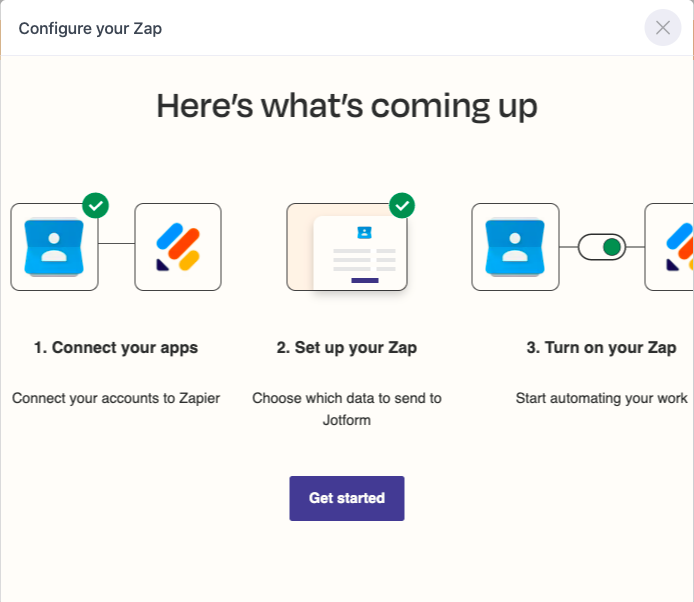Click the Jotform icon under Connect your apps
This screenshot has height=602, width=694.
pyautogui.click(x=178, y=247)
